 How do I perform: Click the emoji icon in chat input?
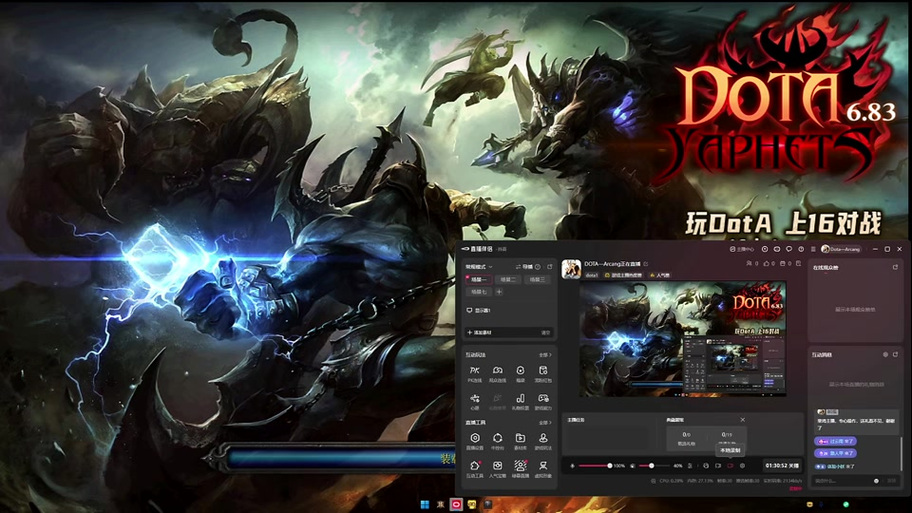click(x=876, y=480)
